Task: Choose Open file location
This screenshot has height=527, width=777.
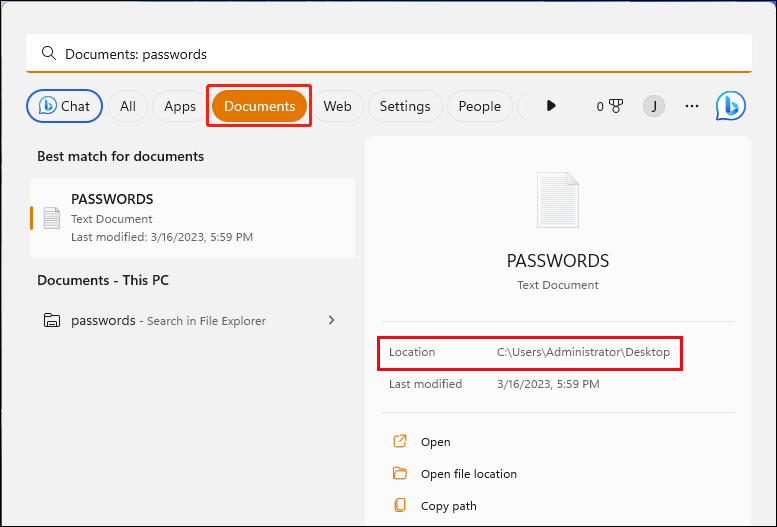Action: point(469,473)
